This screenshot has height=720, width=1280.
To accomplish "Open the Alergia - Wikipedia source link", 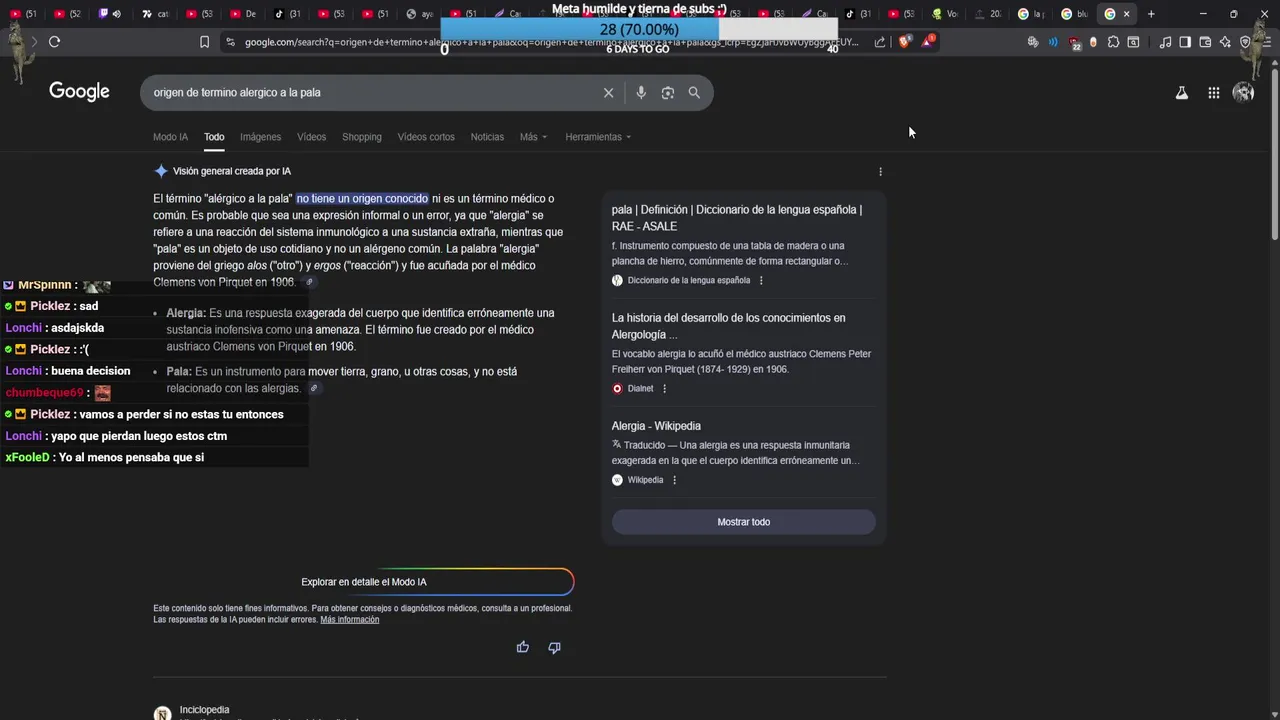I will point(656,426).
